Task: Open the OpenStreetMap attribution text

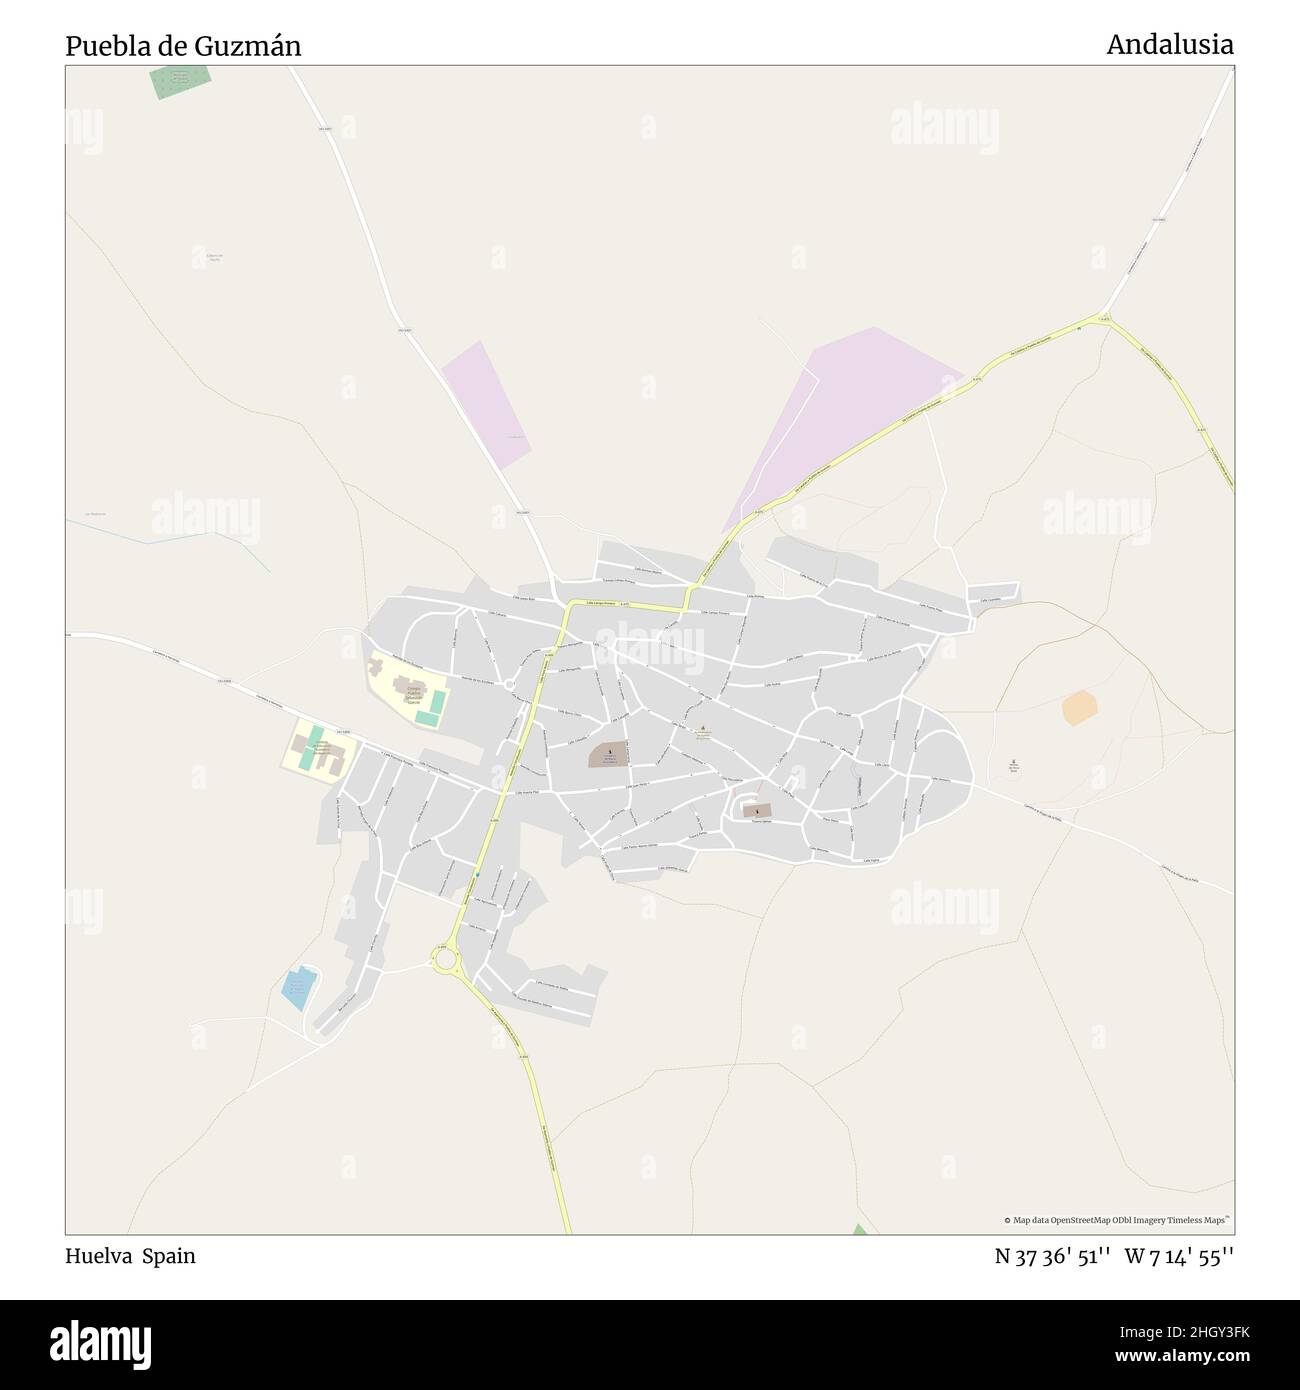Action: [1116, 1220]
